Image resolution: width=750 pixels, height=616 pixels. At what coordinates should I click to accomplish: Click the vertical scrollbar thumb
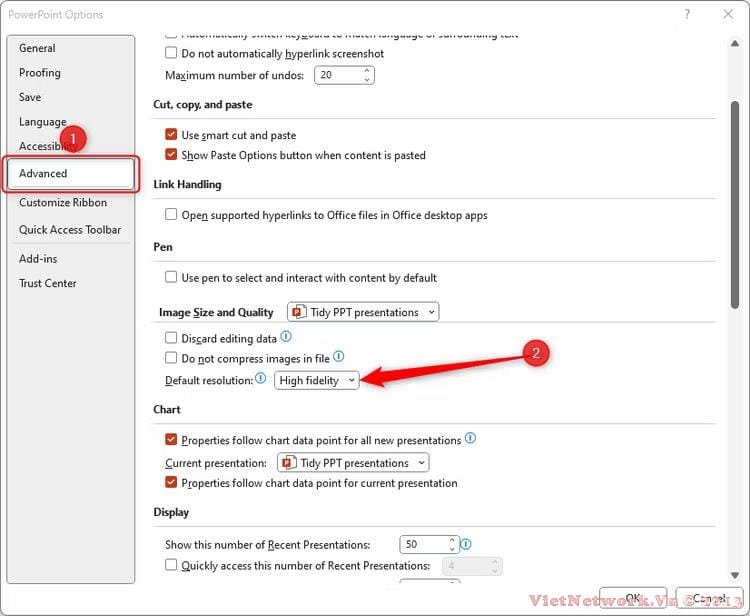coord(735,205)
